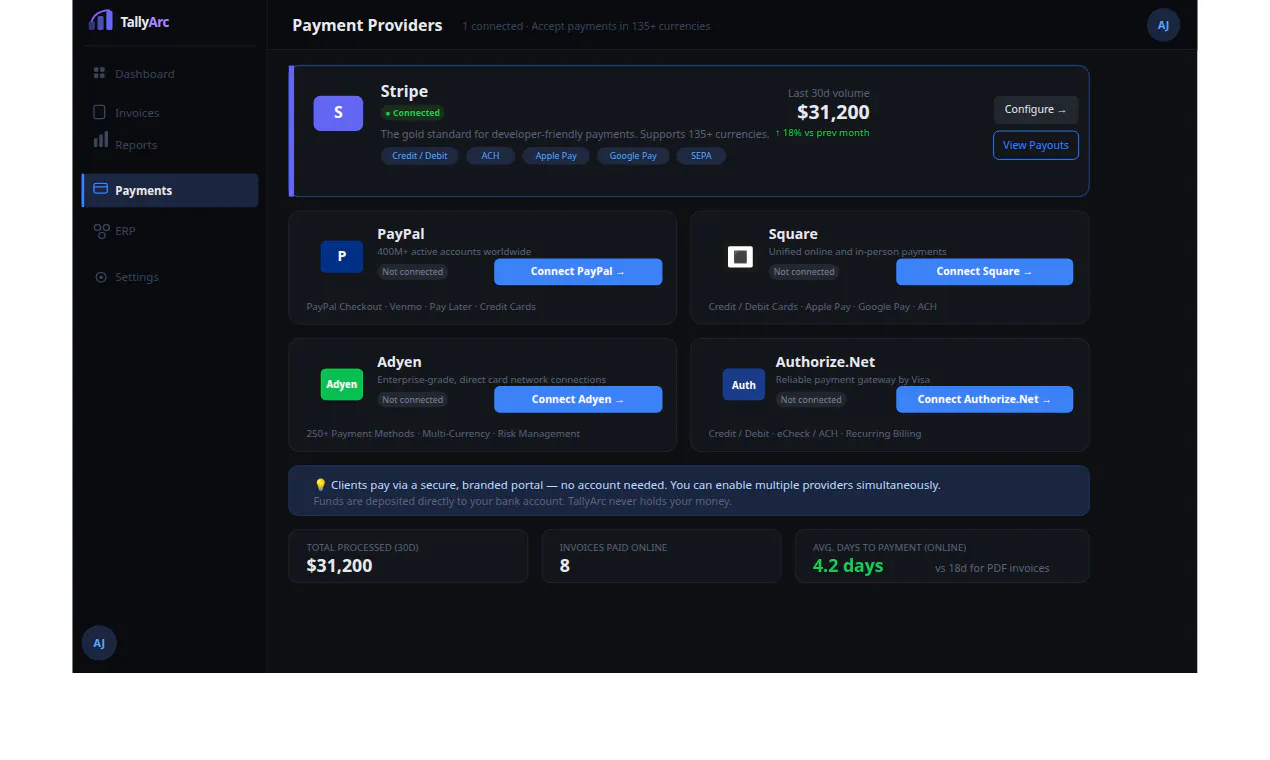The height and width of the screenshot is (760, 1270).
Task: Click Payment Providers page title
Action: 367,25
